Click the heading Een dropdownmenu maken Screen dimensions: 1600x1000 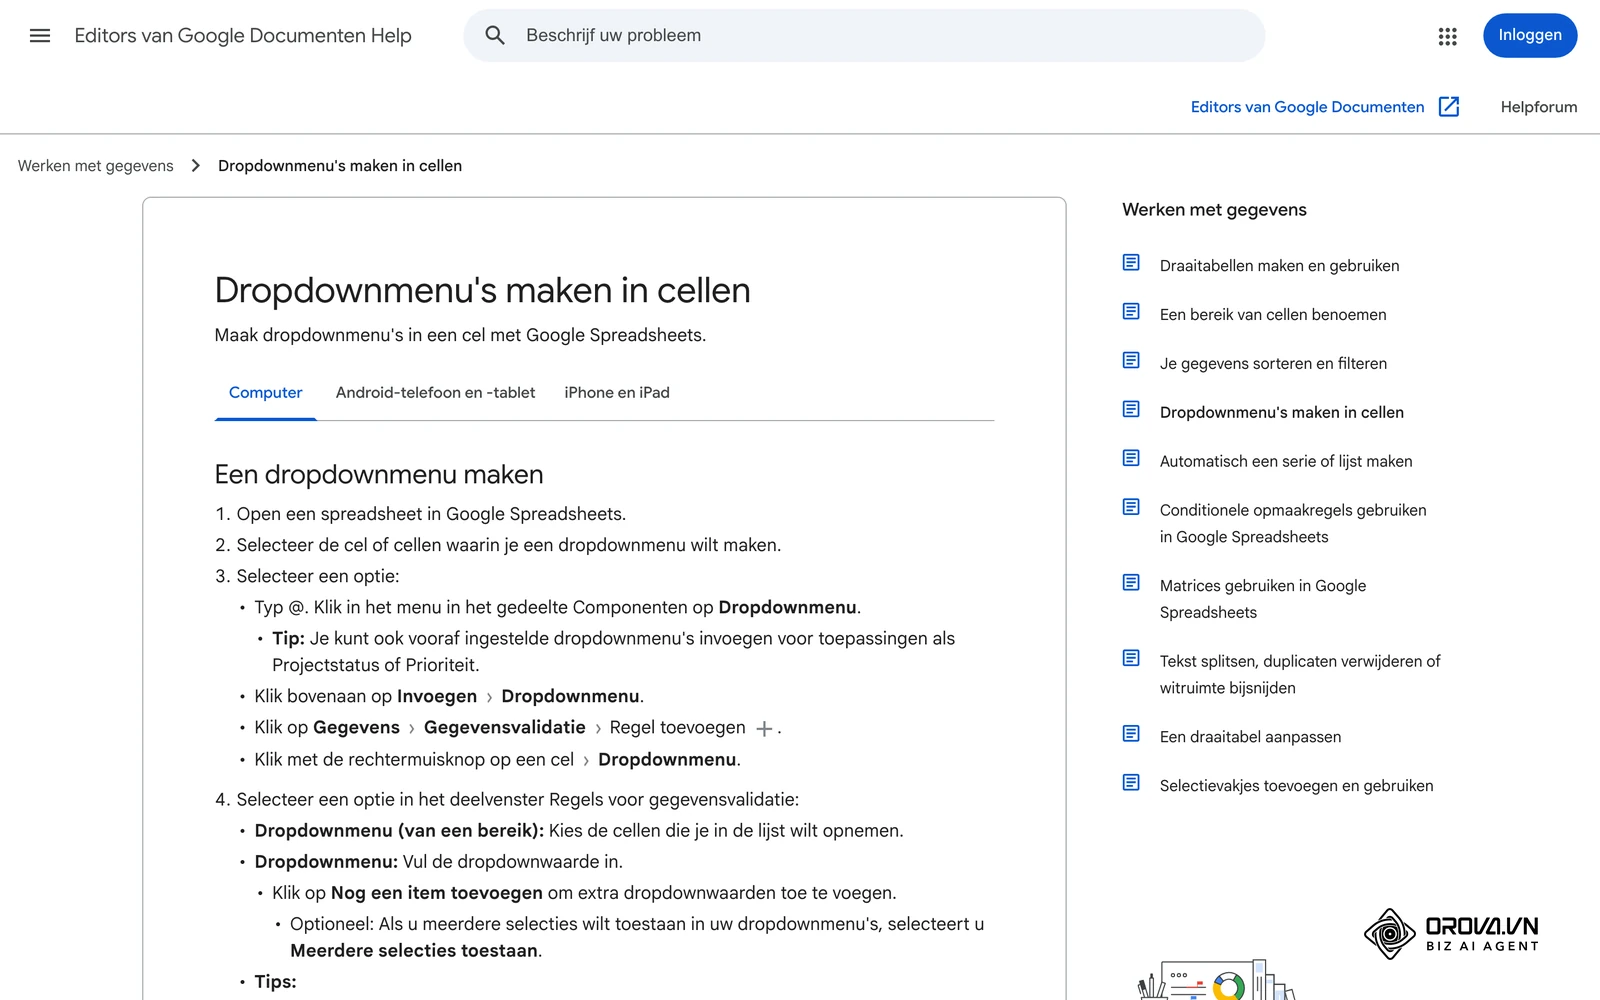click(379, 474)
